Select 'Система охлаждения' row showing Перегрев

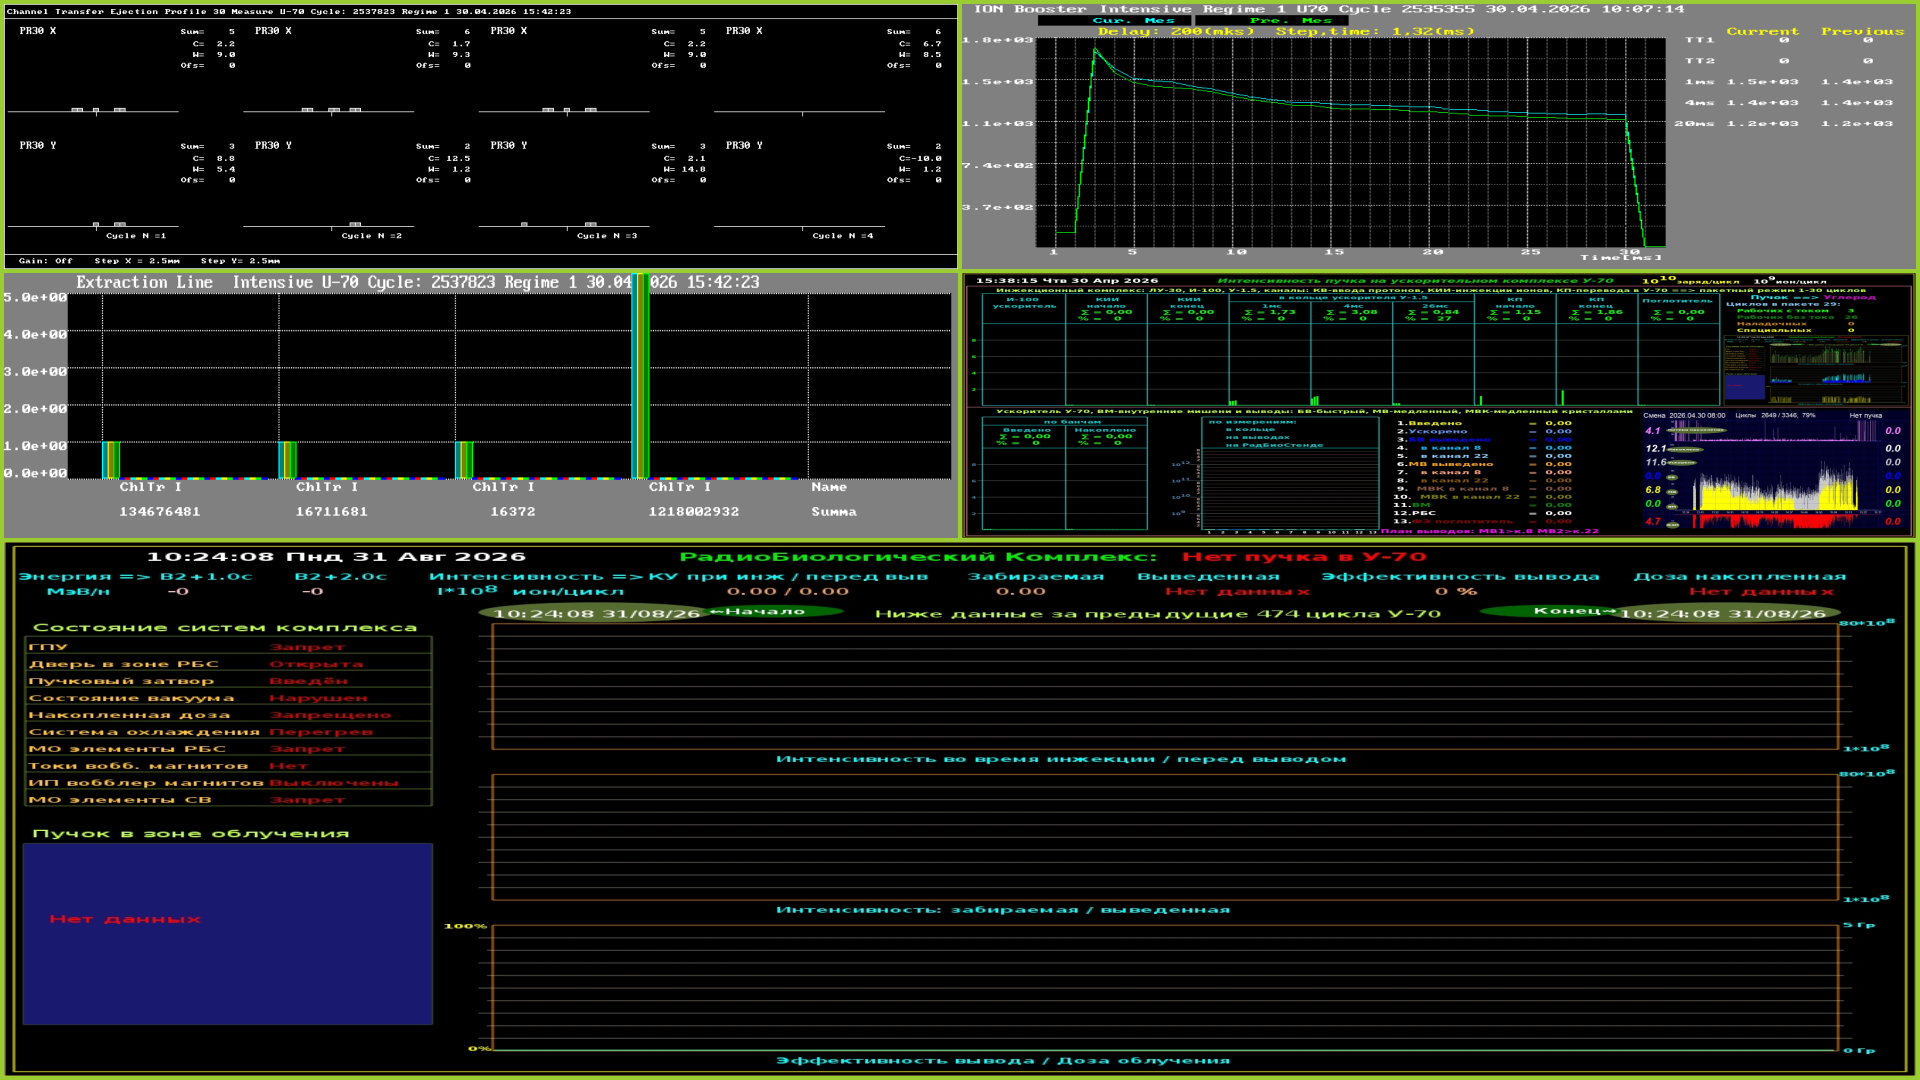(x=228, y=732)
